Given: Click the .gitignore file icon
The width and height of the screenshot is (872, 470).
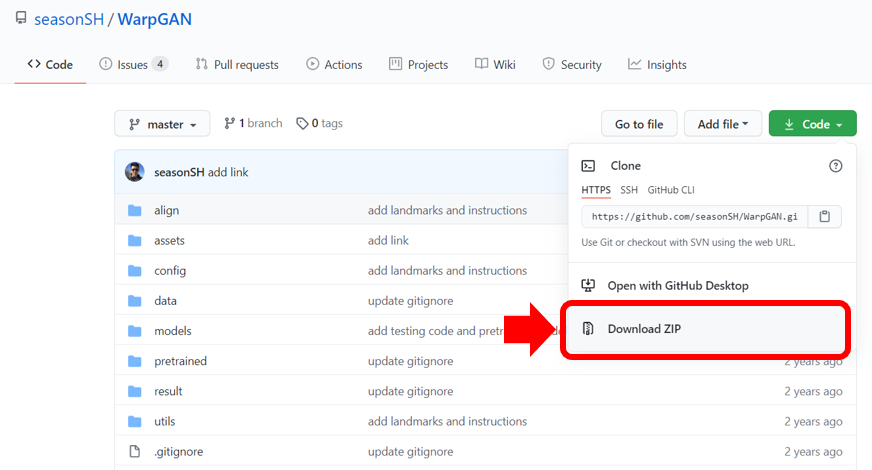Looking at the screenshot, I should pos(135,452).
